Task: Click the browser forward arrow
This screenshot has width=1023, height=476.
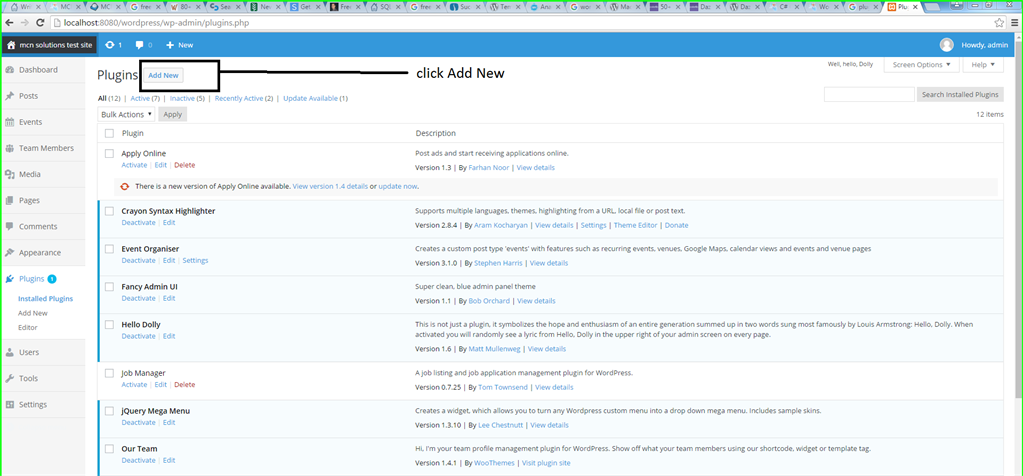Action: pos(25,22)
